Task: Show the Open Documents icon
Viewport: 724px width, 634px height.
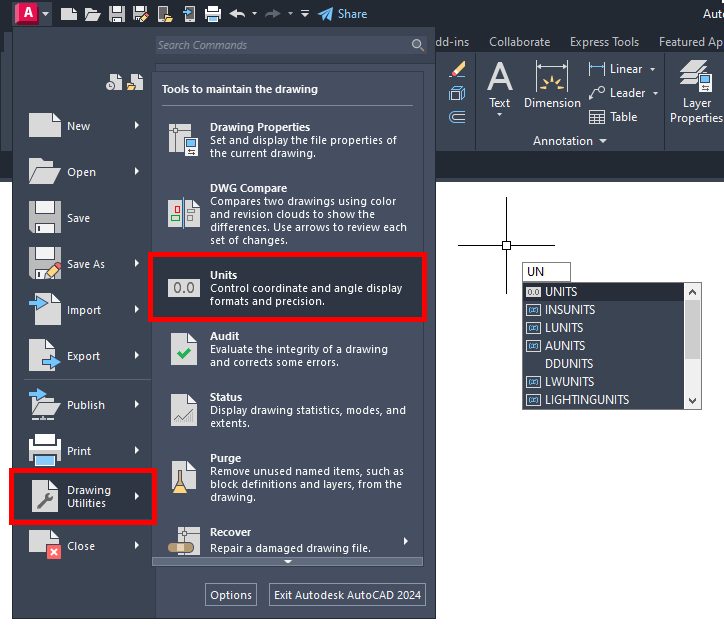Action: tap(135, 82)
